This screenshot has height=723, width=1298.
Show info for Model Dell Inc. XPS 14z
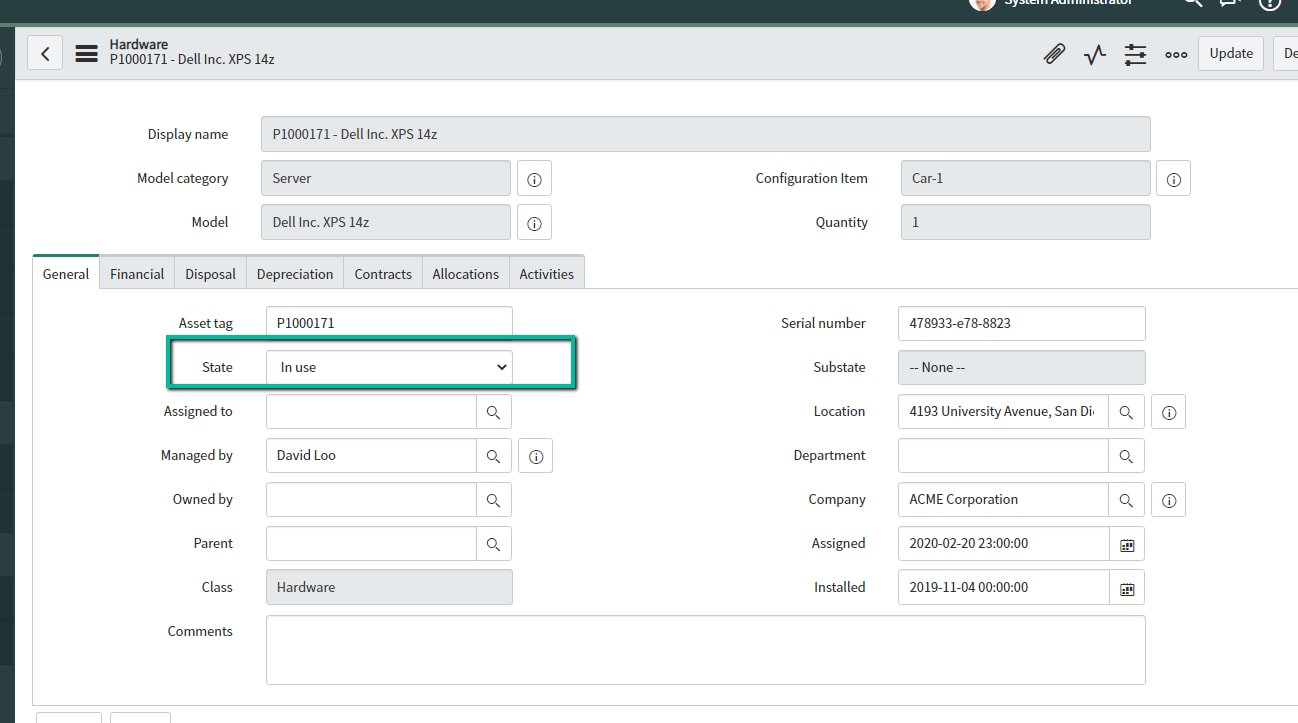point(534,223)
